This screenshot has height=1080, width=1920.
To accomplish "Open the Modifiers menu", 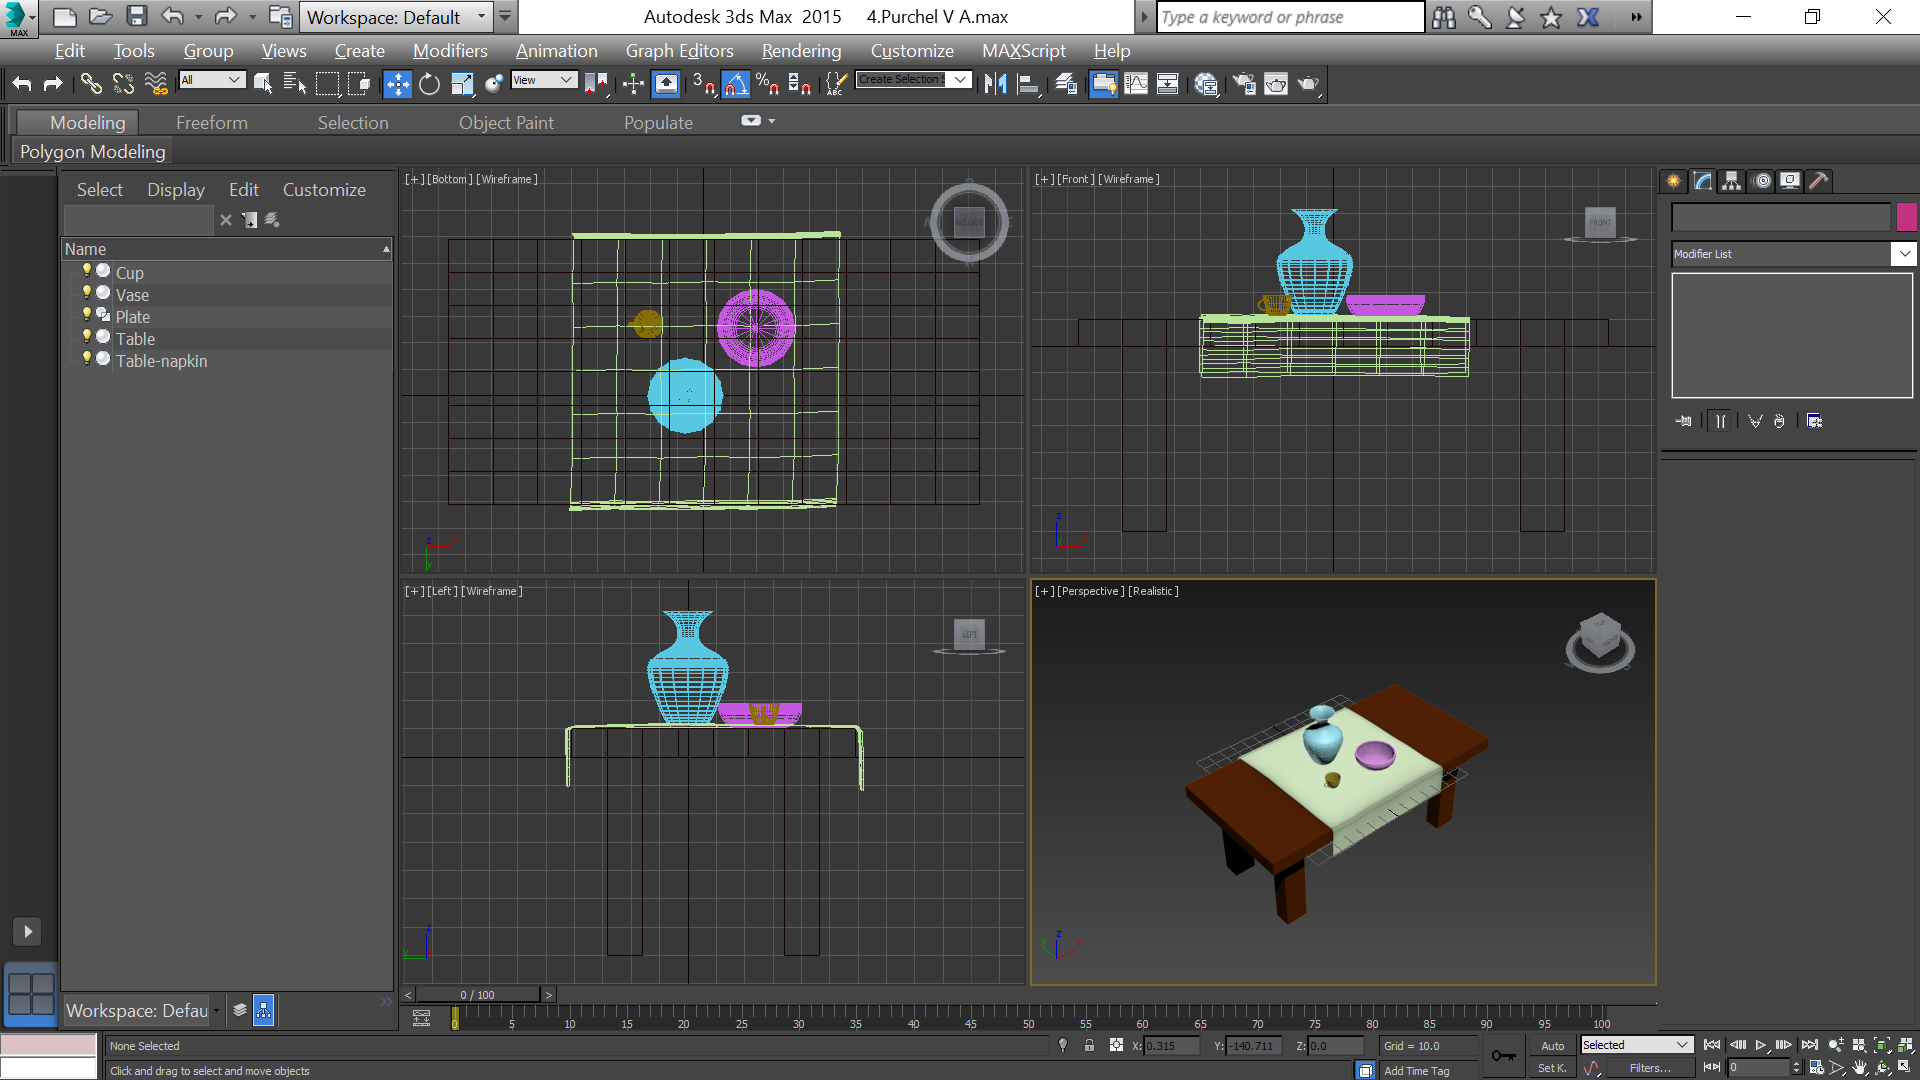I will (x=450, y=51).
